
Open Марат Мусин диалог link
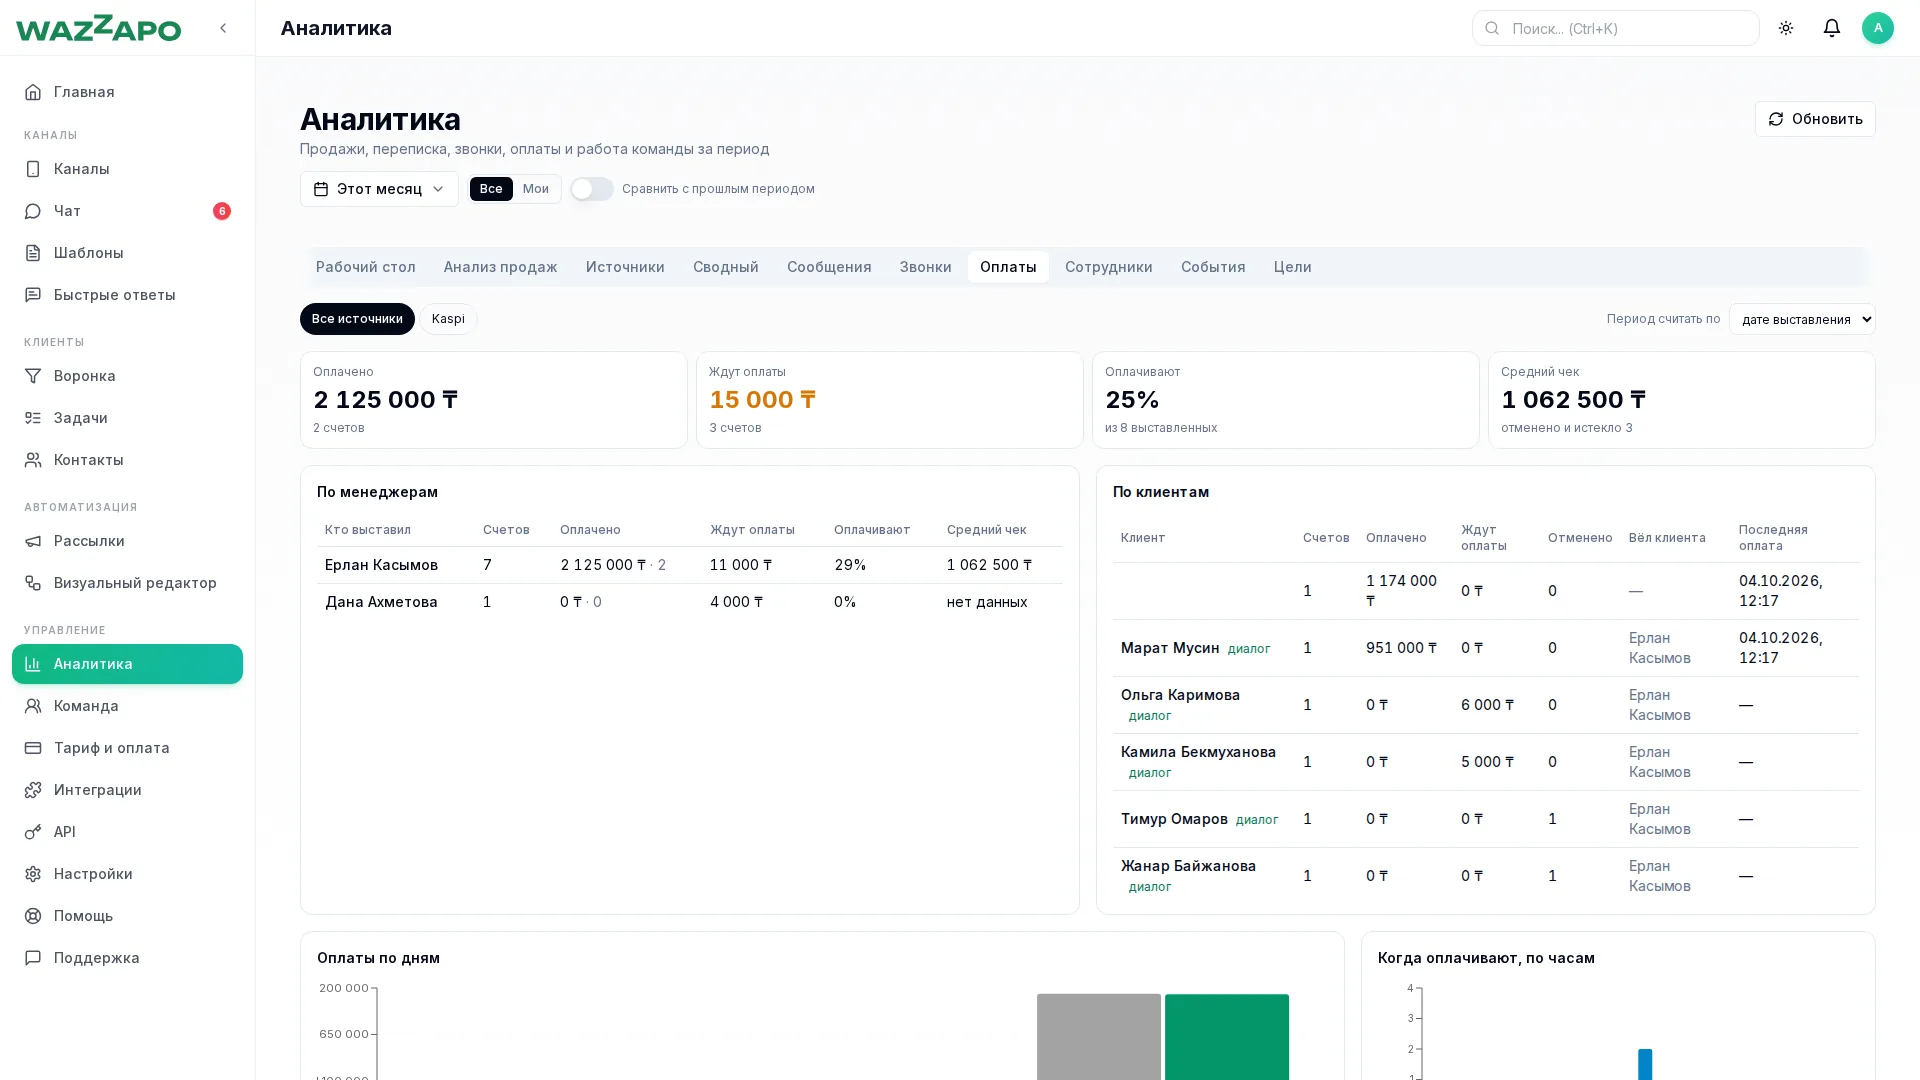(x=1249, y=649)
